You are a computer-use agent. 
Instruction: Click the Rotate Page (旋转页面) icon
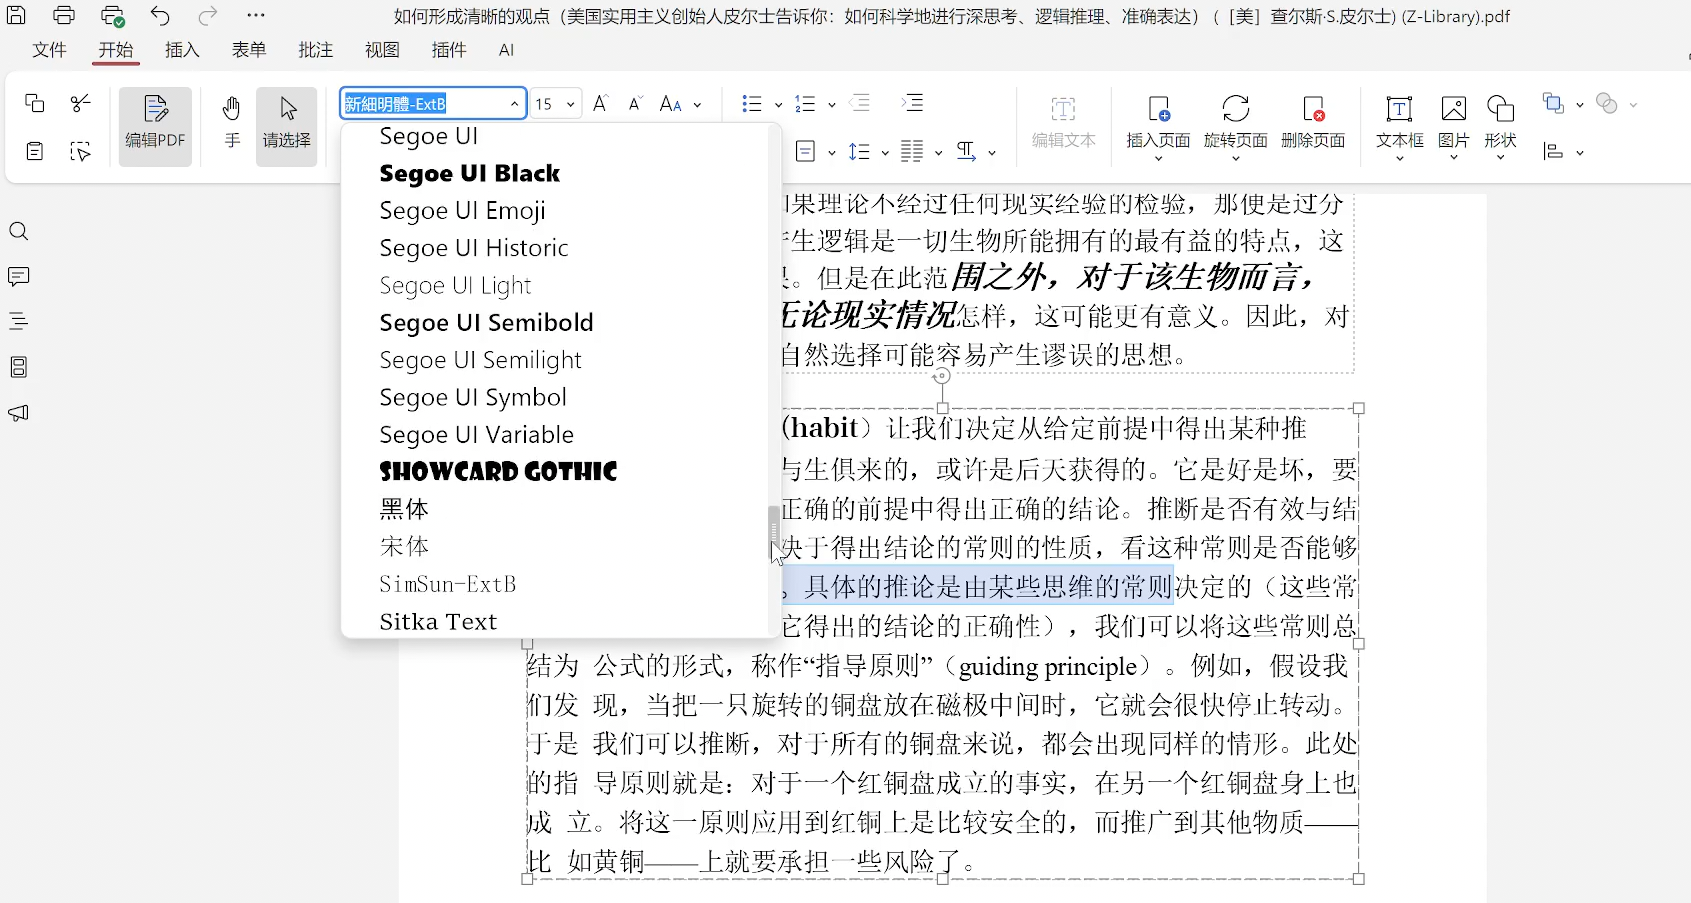coord(1235,109)
